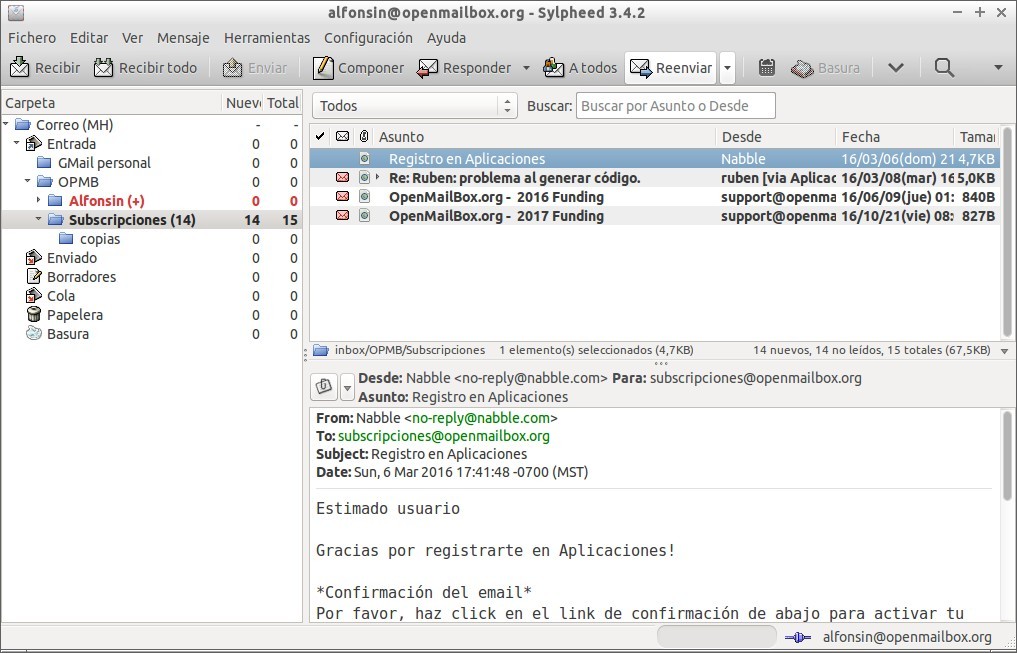Open the dropdown beside message header icon

(347, 388)
